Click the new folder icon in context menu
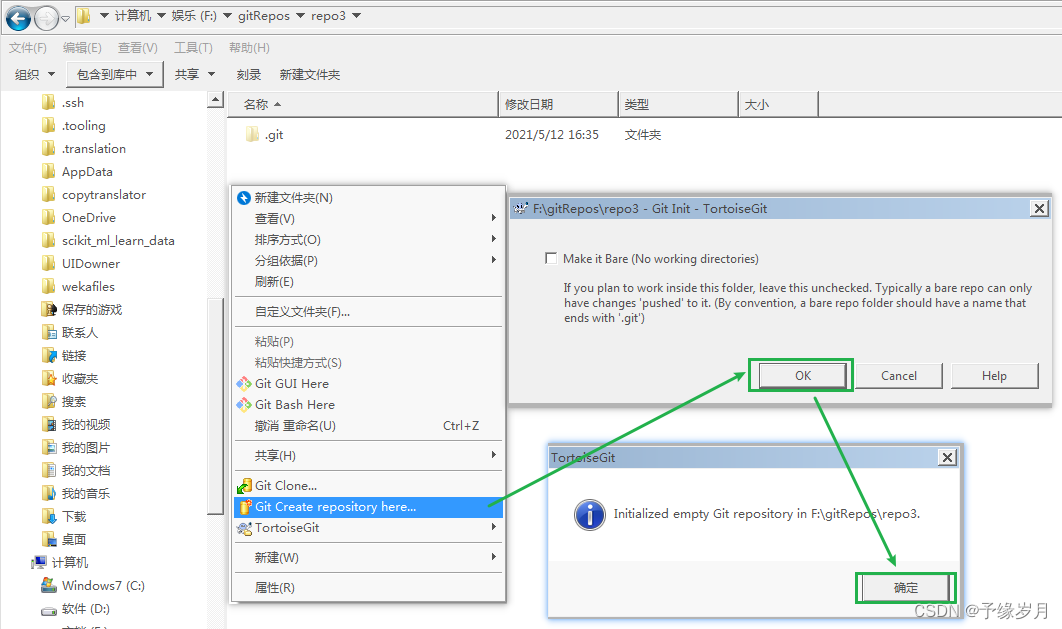1062x629 pixels. click(244, 198)
